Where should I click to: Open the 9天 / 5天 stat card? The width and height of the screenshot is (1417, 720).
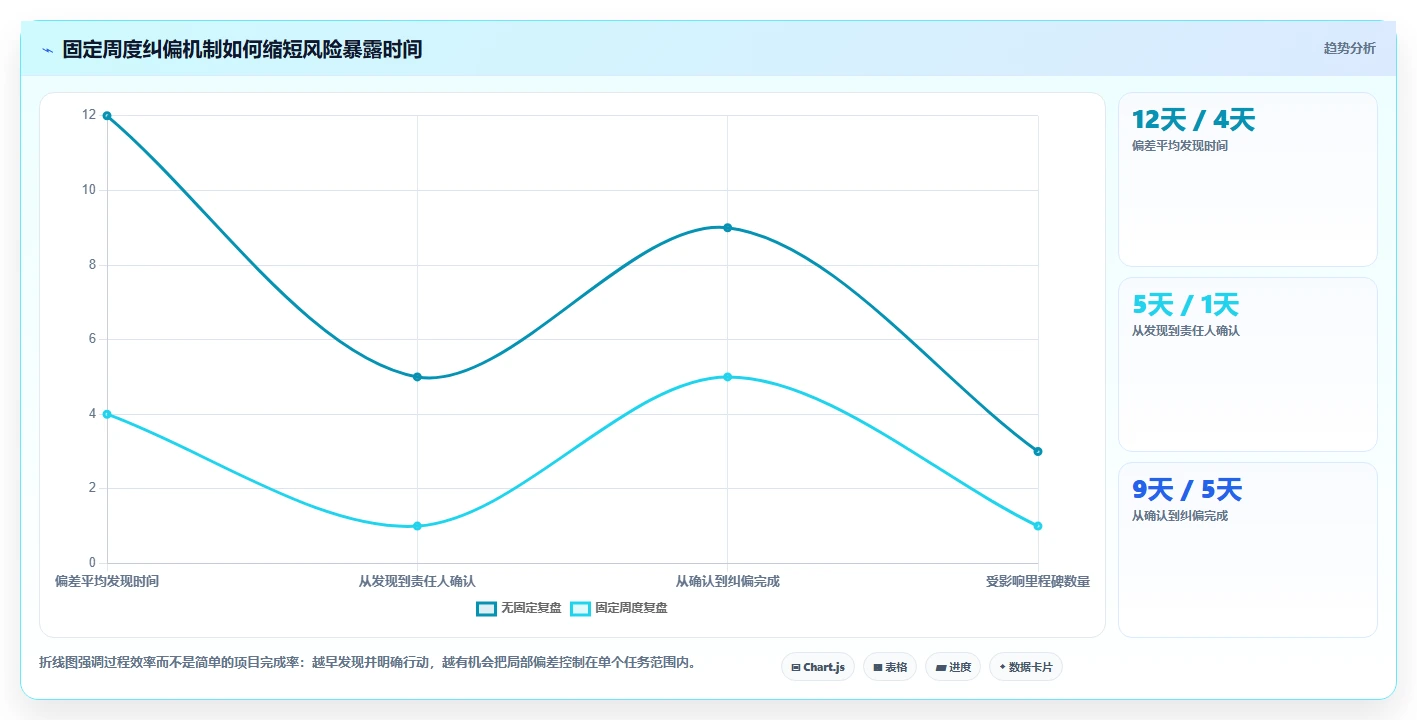1247,549
